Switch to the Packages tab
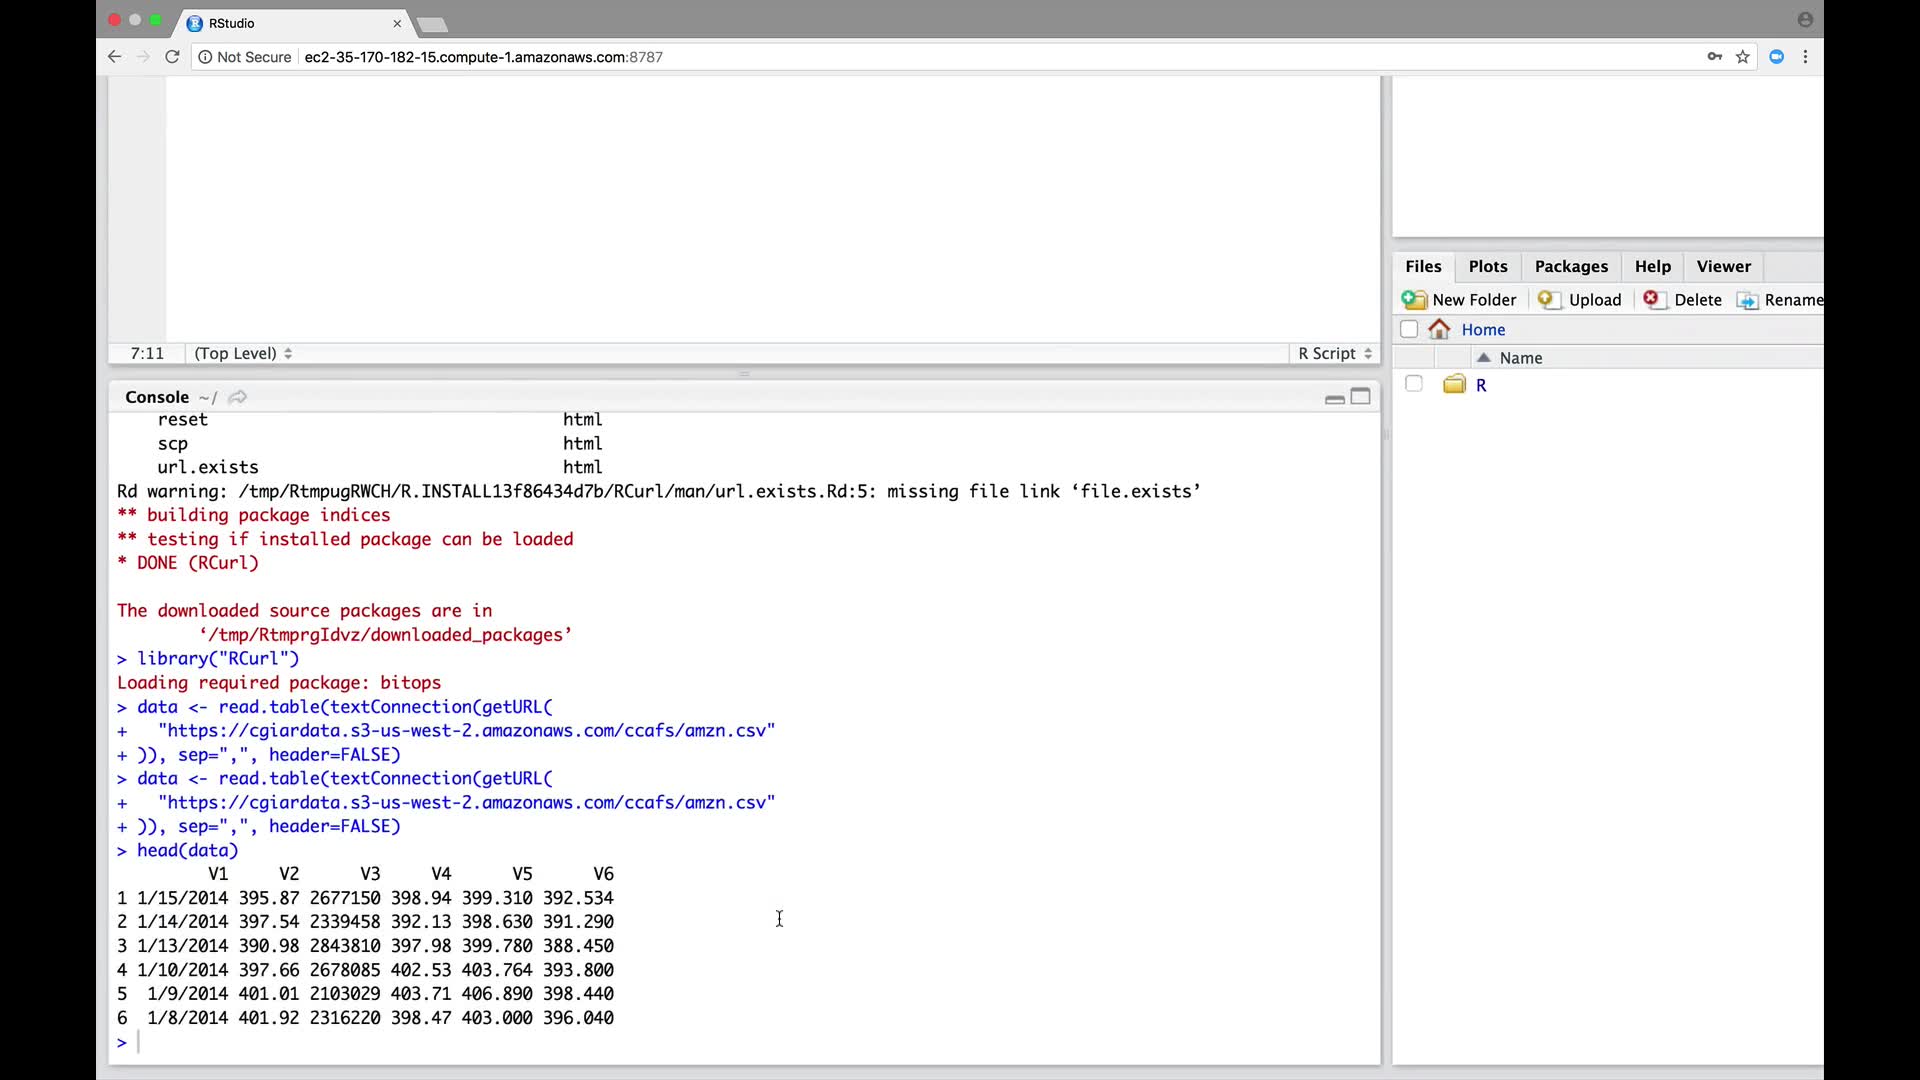 [1571, 266]
